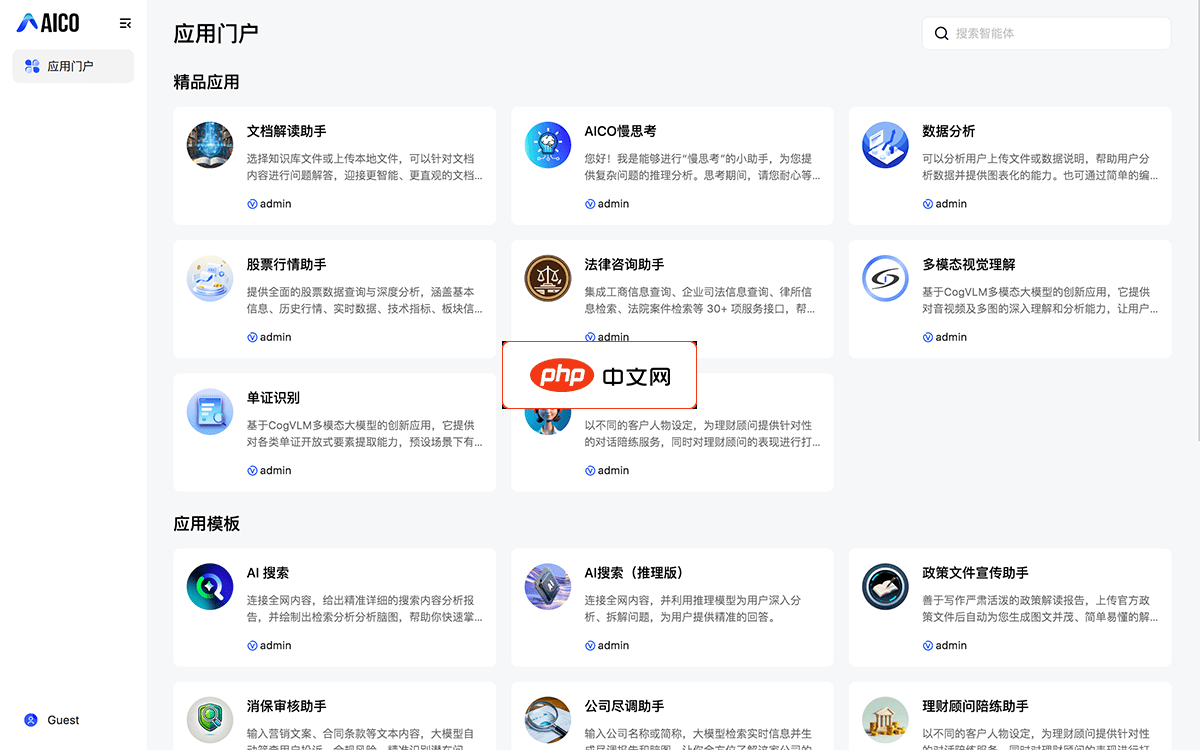1200x750 pixels.
Task: Click admin author on 股票行情助手 card
Action: pos(269,337)
